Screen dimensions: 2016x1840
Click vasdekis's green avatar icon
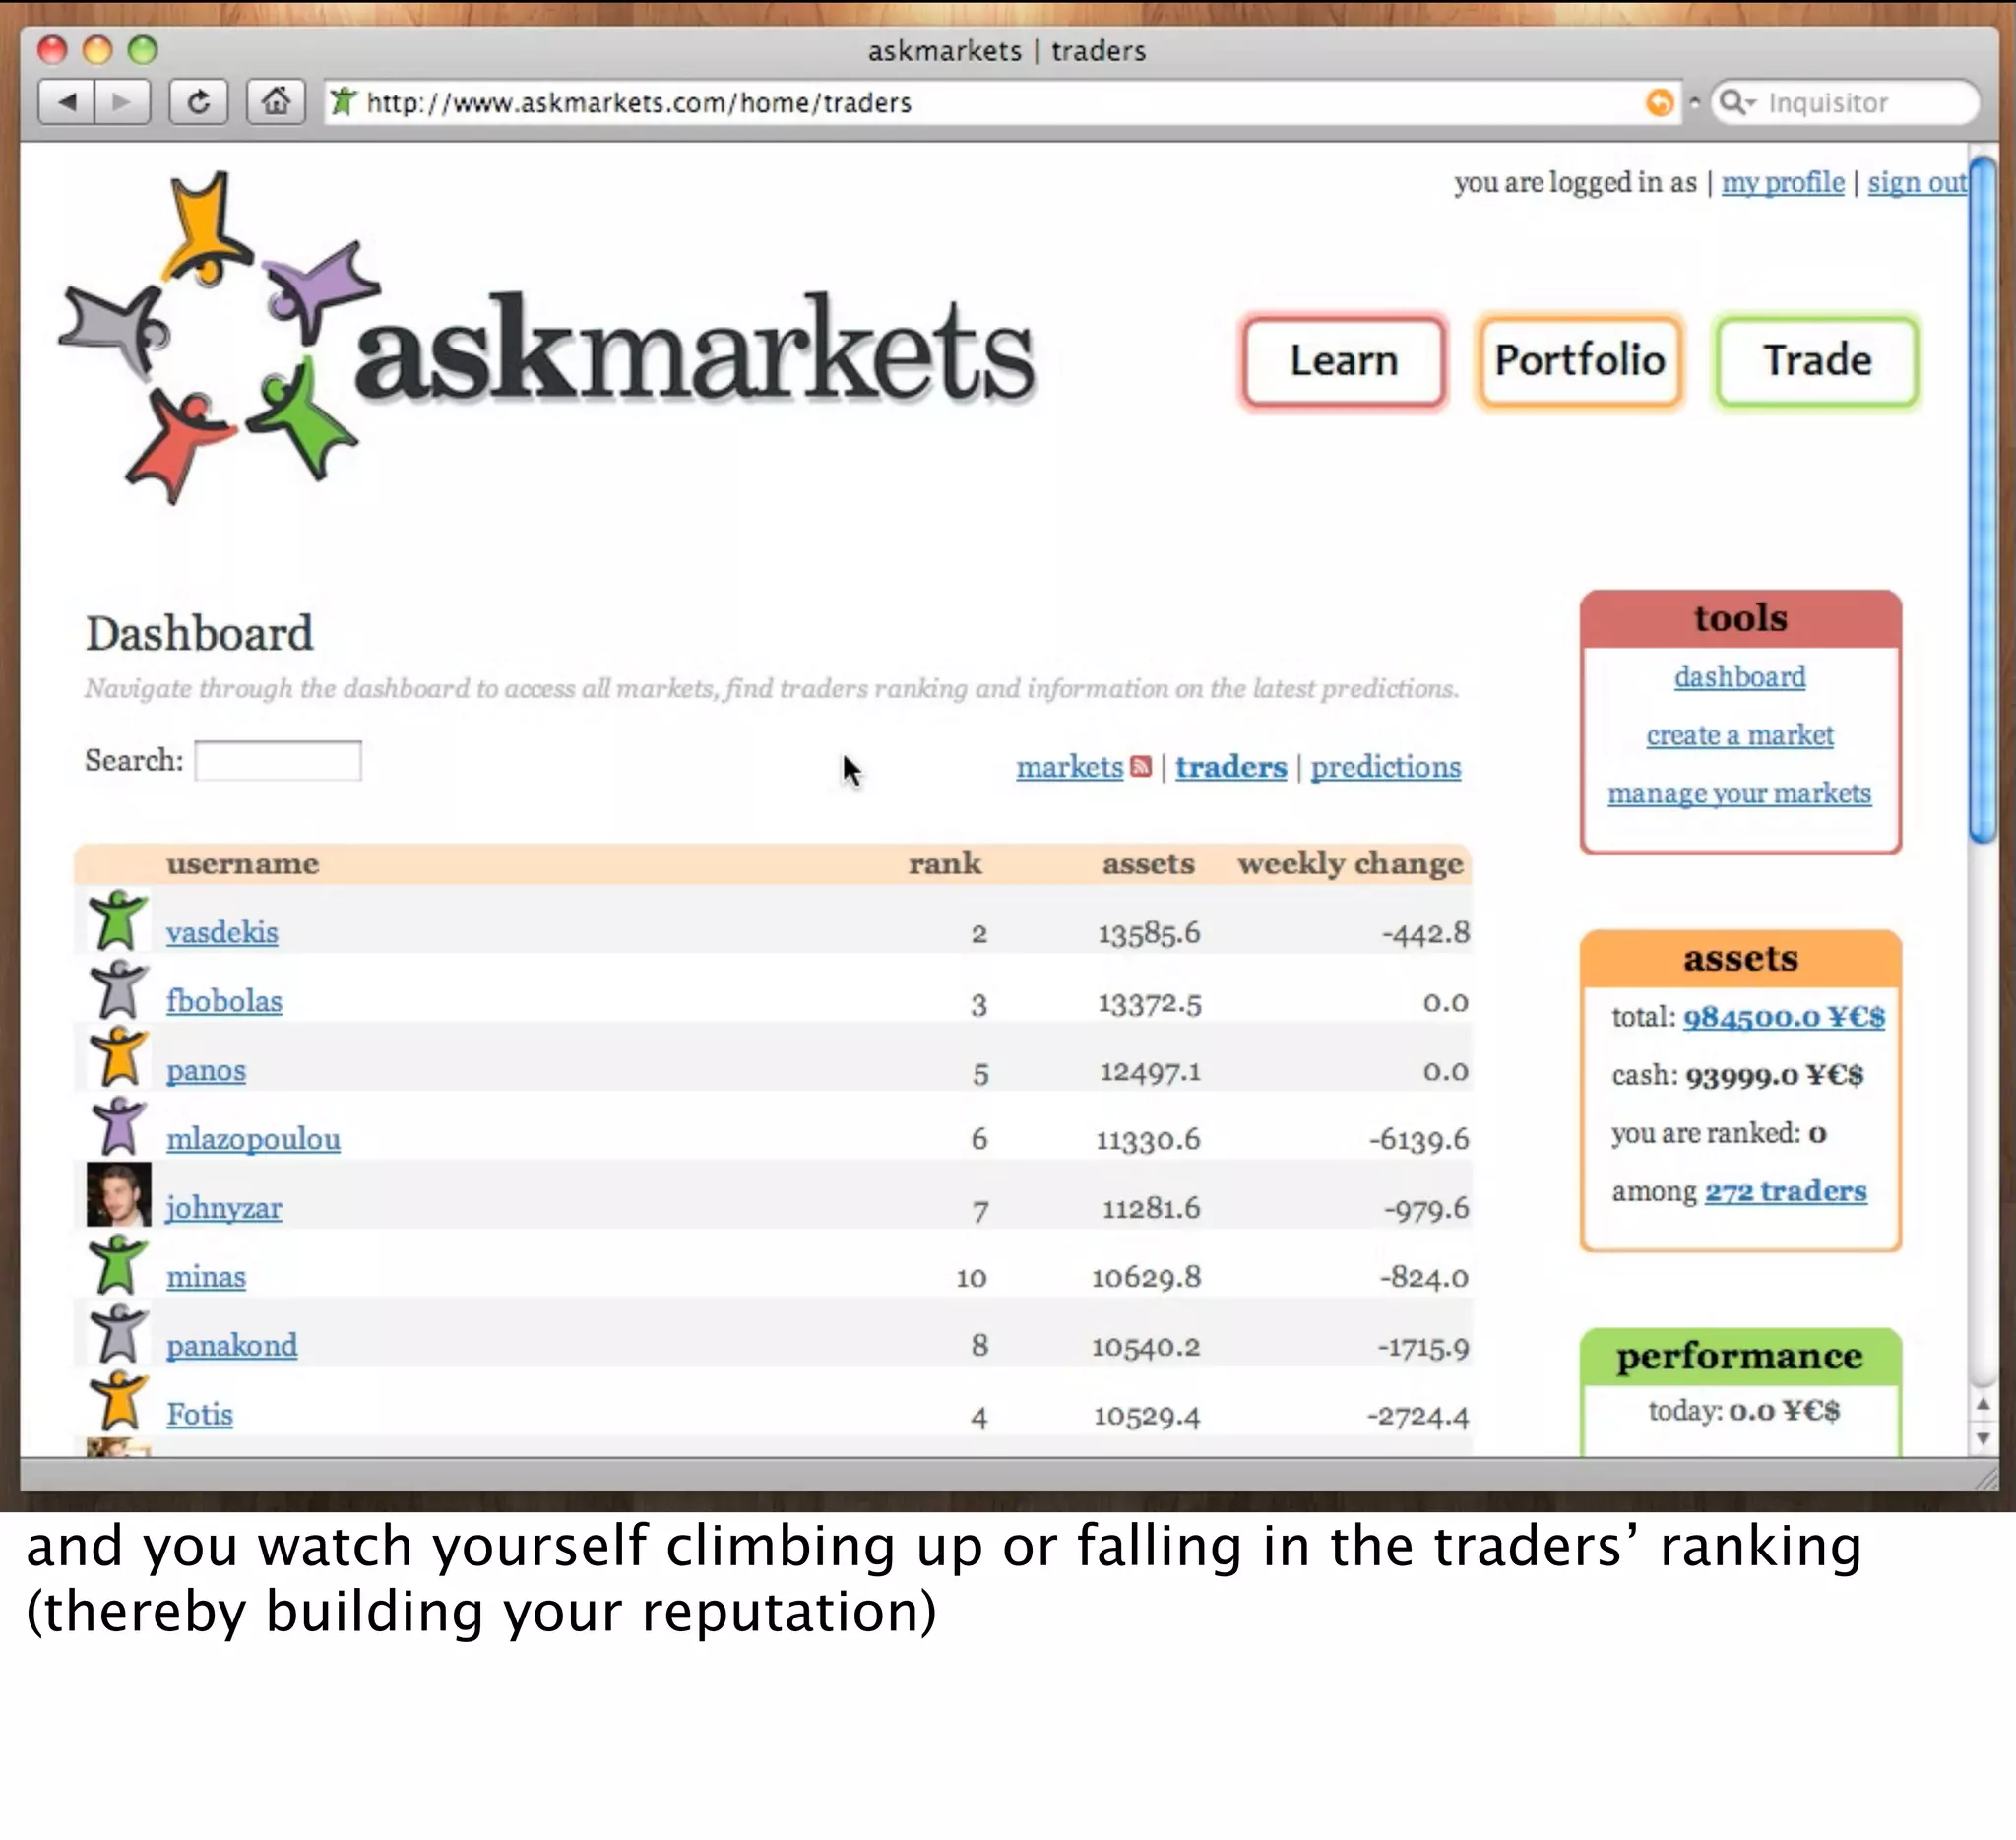pos(118,920)
